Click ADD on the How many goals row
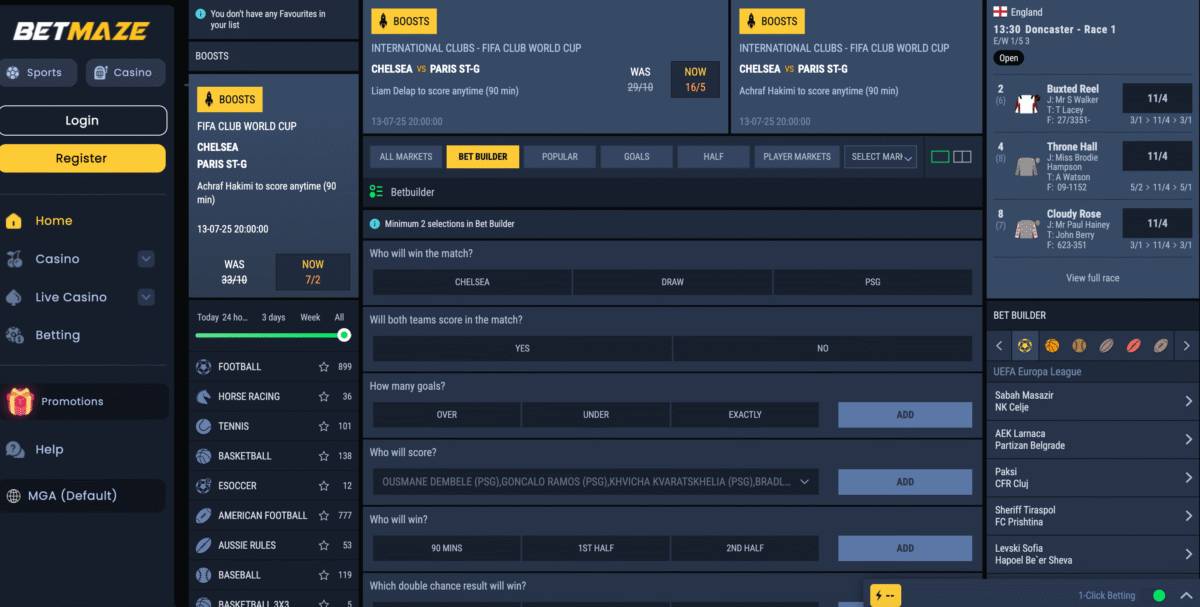This screenshot has height=607, width=1200. point(905,415)
